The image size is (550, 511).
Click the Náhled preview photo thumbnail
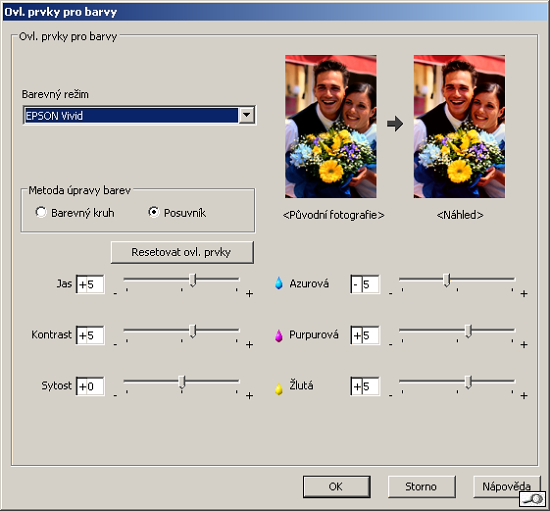459,126
